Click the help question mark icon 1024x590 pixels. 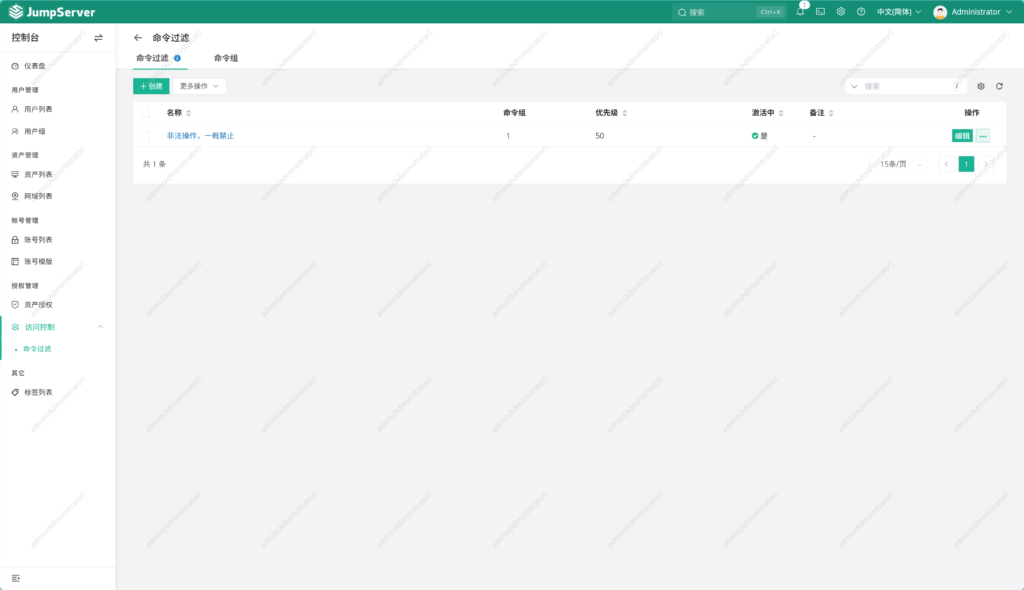(x=862, y=11)
